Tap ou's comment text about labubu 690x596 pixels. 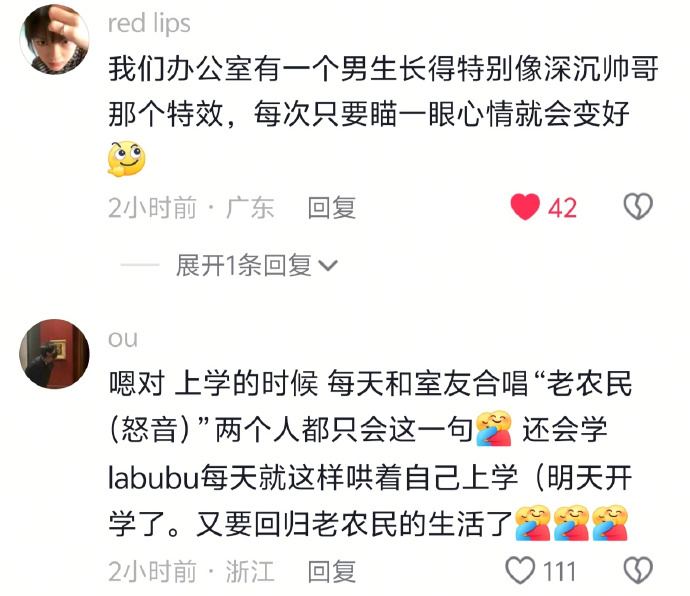click(370, 454)
